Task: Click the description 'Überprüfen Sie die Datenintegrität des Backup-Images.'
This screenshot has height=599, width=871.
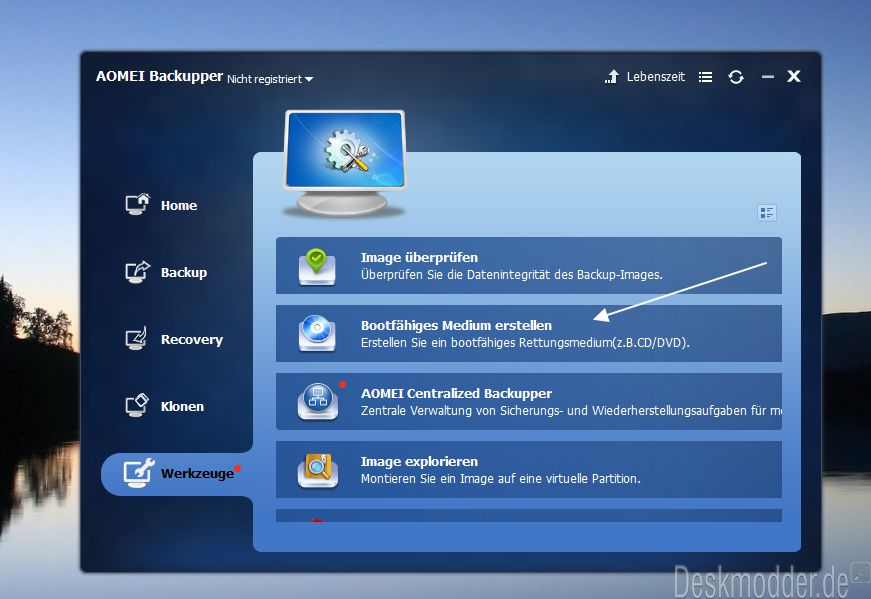Action: [x=512, y=274]
